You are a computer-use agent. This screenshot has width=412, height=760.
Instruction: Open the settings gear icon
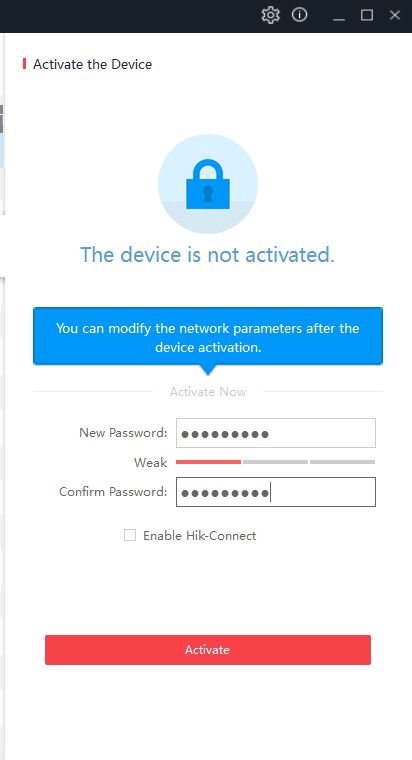click(x=270, y=16)
